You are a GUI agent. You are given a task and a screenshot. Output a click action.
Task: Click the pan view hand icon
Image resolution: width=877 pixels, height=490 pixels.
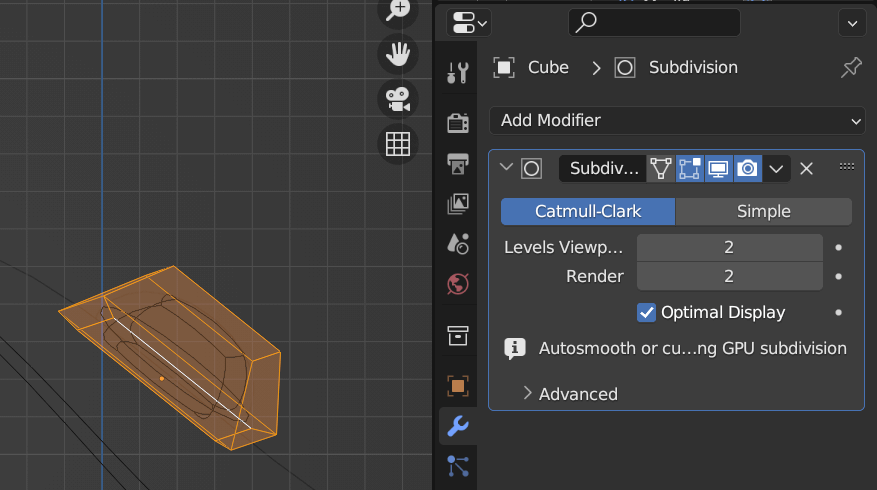click(398, 54)
